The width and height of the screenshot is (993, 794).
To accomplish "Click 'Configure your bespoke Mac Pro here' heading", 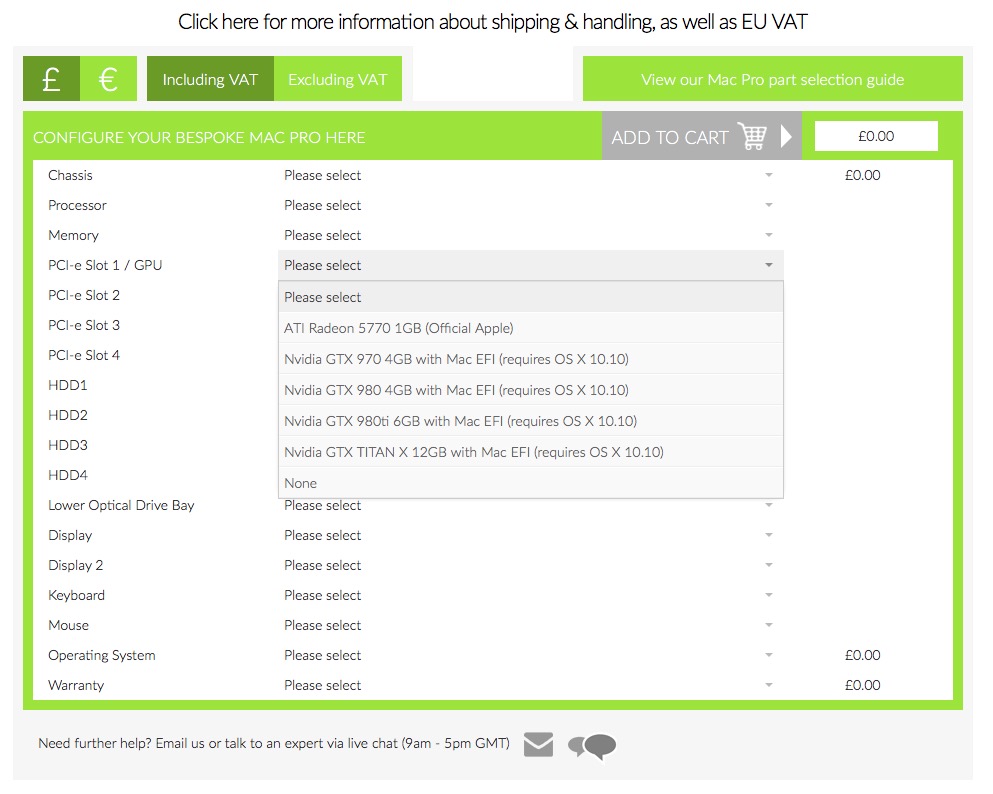I will tap(199, 137).
